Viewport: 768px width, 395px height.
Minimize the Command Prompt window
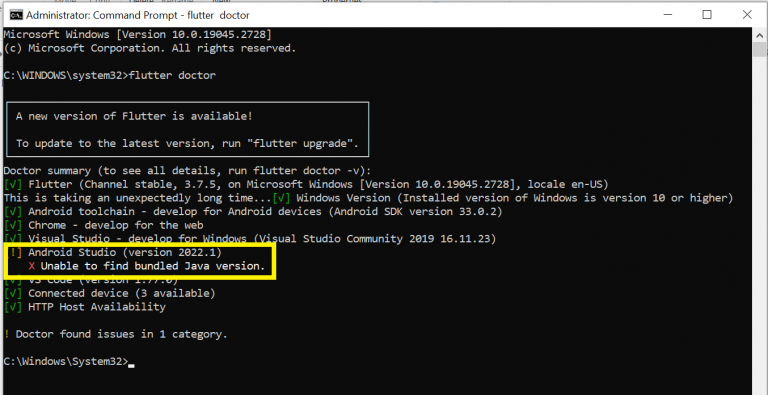pos(667,15)
